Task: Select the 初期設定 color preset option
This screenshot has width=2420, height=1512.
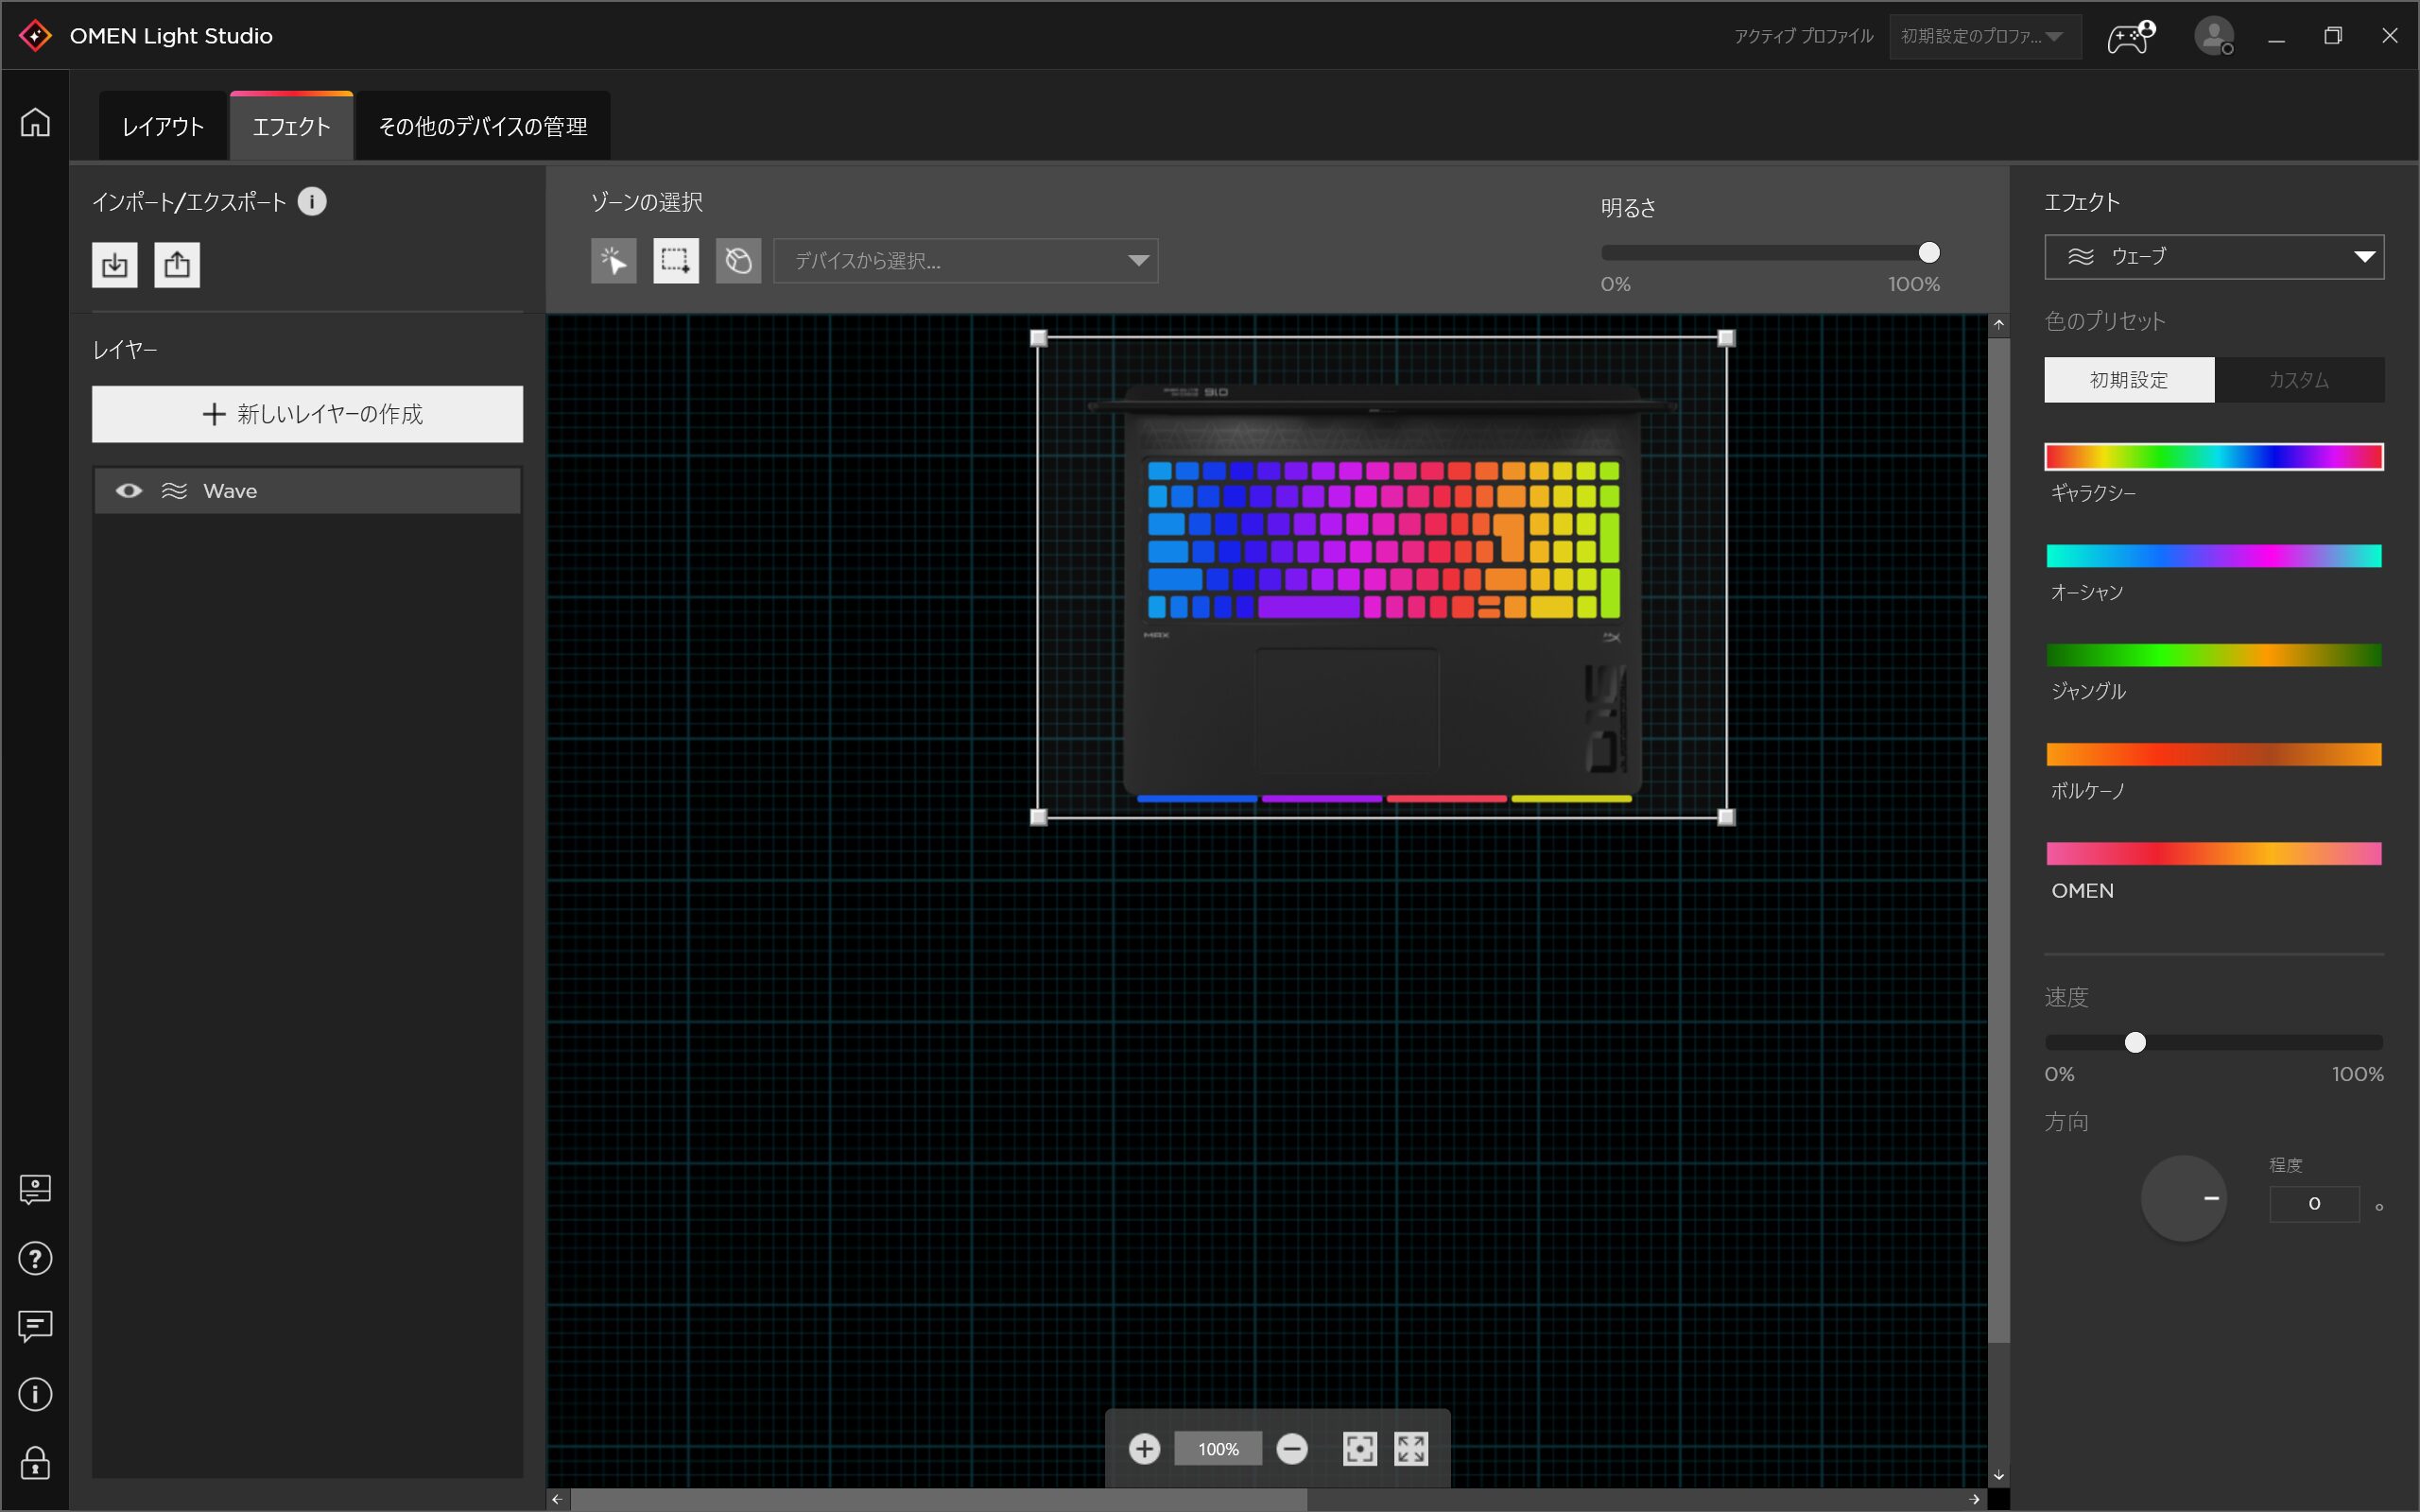Action: (x=2129, y=380)
